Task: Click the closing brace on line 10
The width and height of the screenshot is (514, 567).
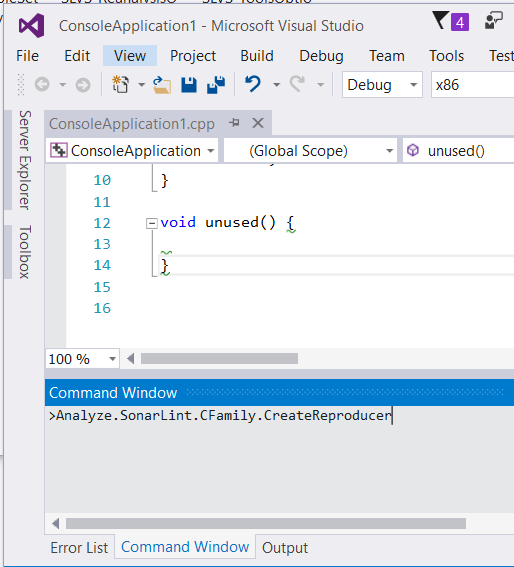Action: [165, 180]
